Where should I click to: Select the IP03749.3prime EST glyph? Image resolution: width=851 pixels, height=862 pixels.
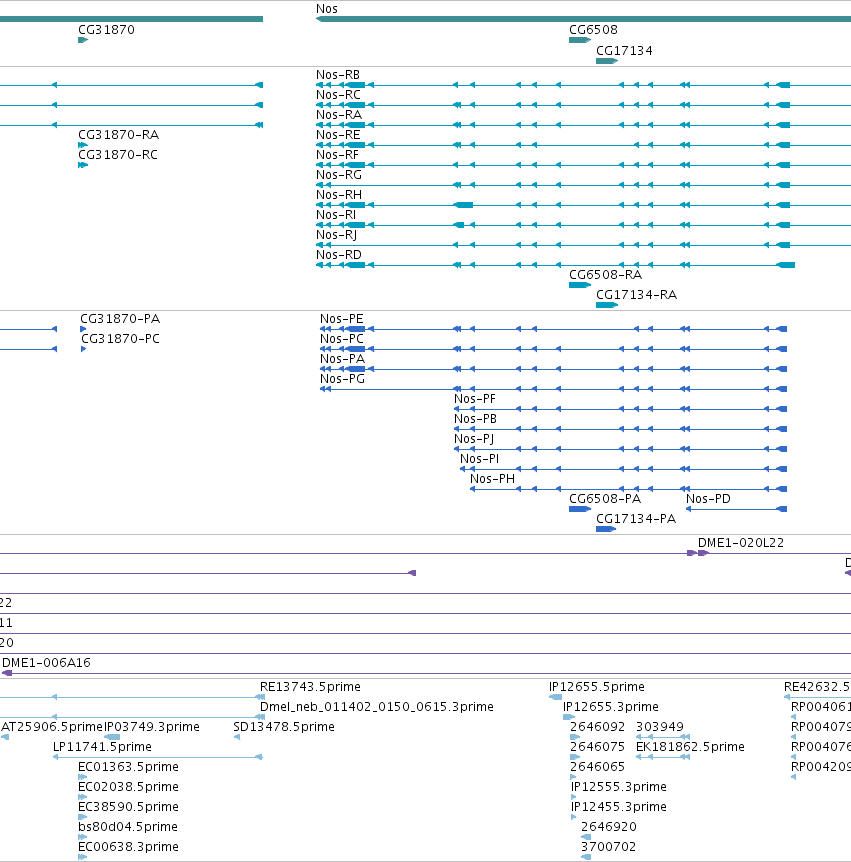[112, 737]
